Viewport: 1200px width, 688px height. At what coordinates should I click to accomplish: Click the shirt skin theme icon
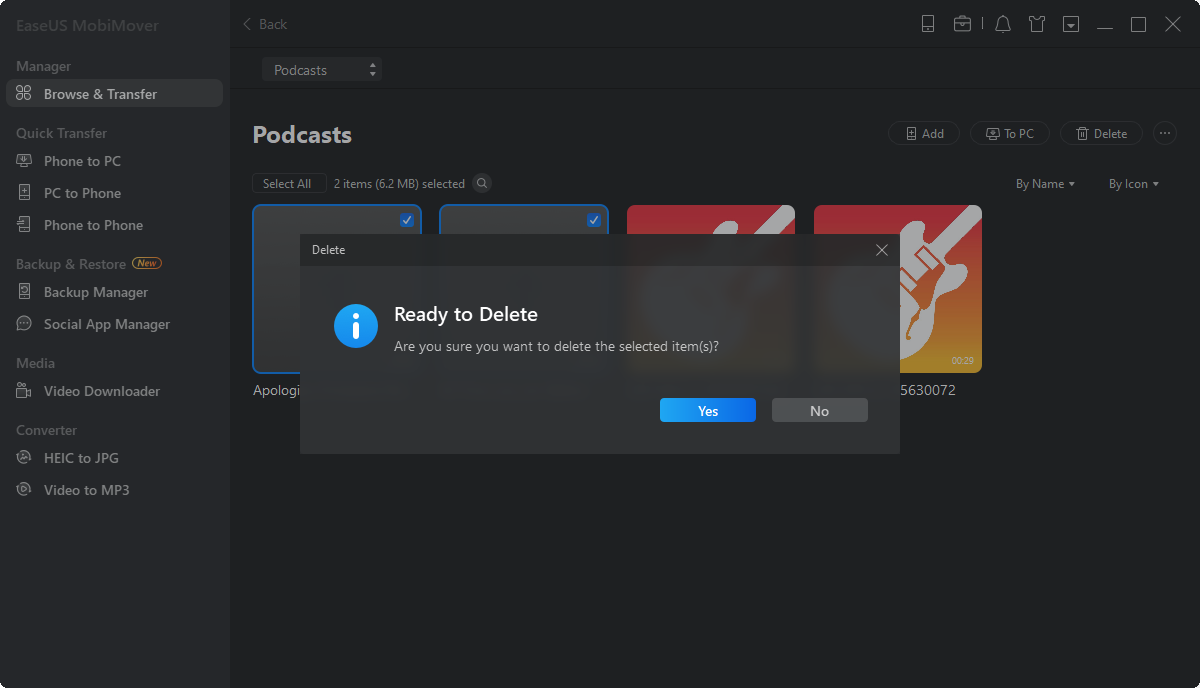click(x=1037, y=24)
